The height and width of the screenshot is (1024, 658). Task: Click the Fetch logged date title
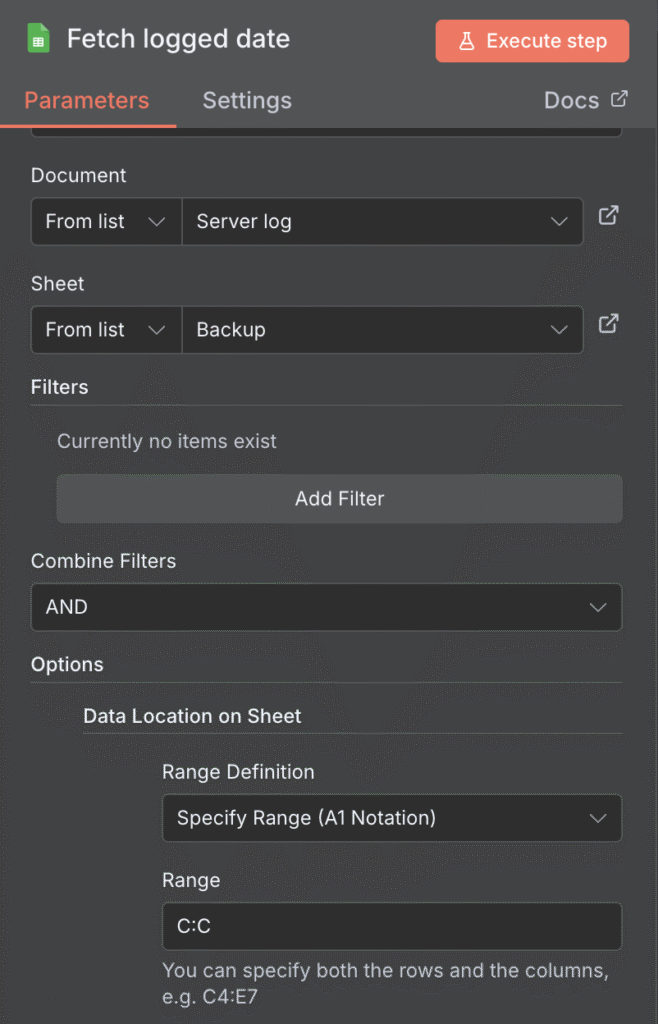[178, 39]
